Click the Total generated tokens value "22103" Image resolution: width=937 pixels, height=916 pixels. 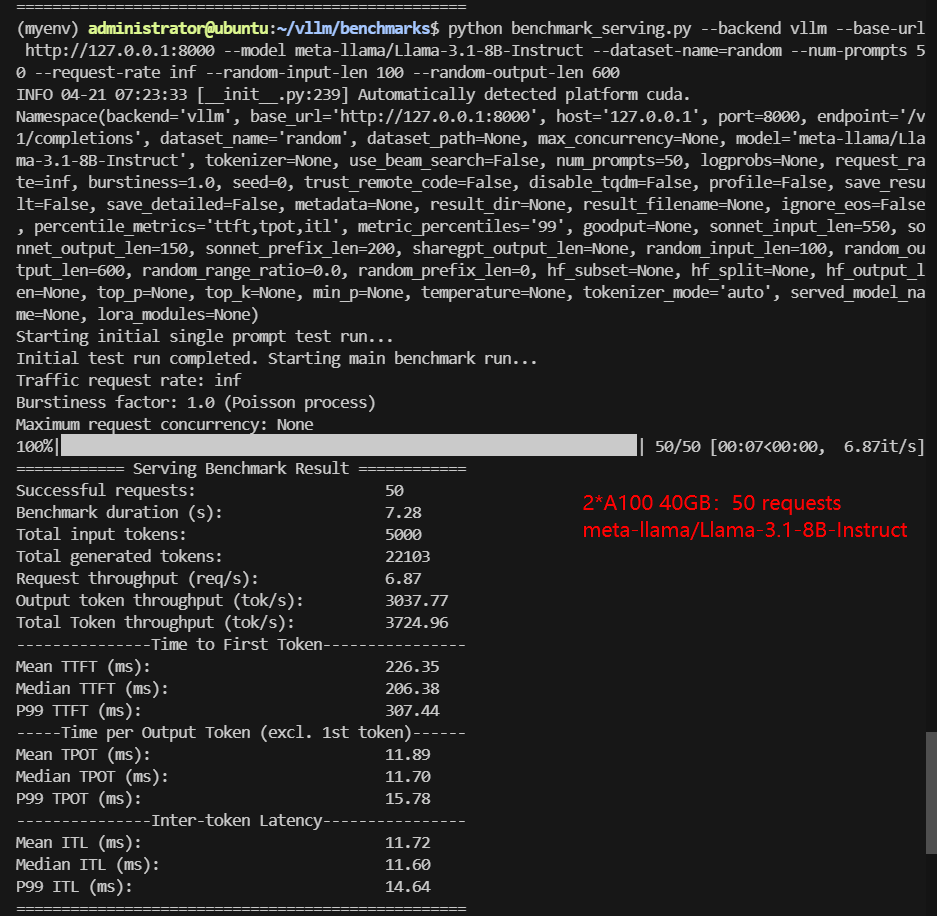[408, 557]
